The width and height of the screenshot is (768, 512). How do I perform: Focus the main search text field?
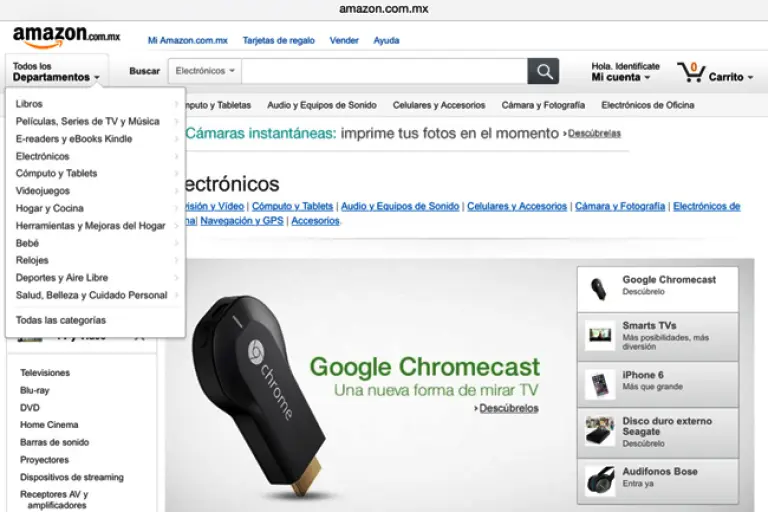click(384, 71)
